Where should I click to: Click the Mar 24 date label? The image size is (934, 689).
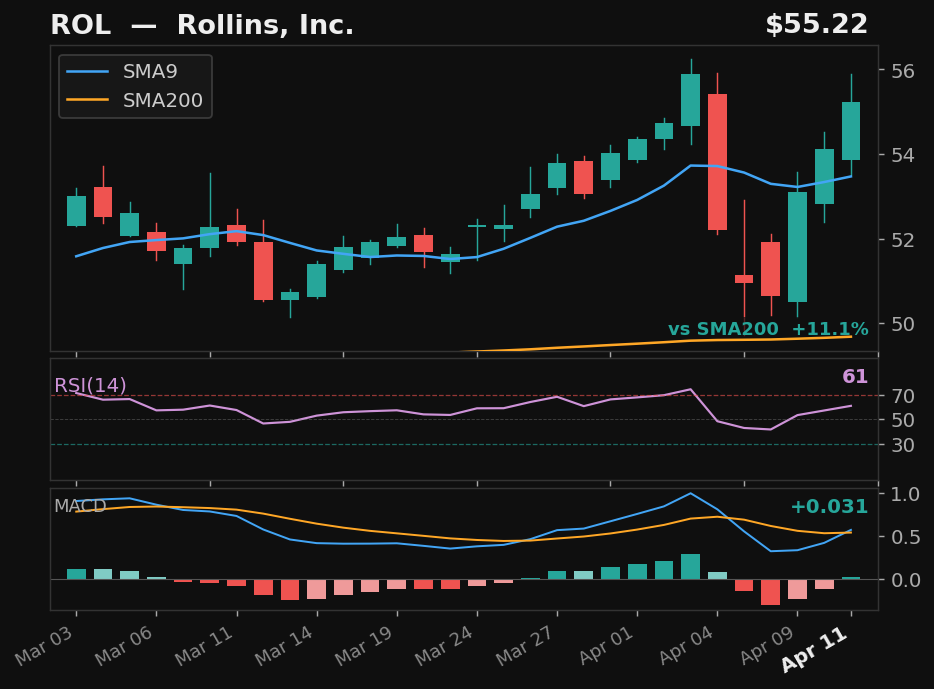click(x=444, y=646)
